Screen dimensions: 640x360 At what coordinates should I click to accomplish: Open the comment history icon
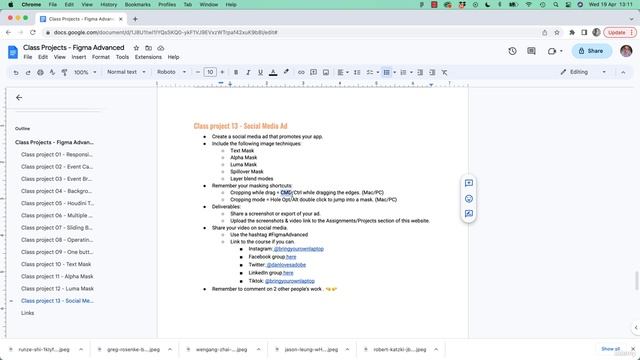click(531, 51)
